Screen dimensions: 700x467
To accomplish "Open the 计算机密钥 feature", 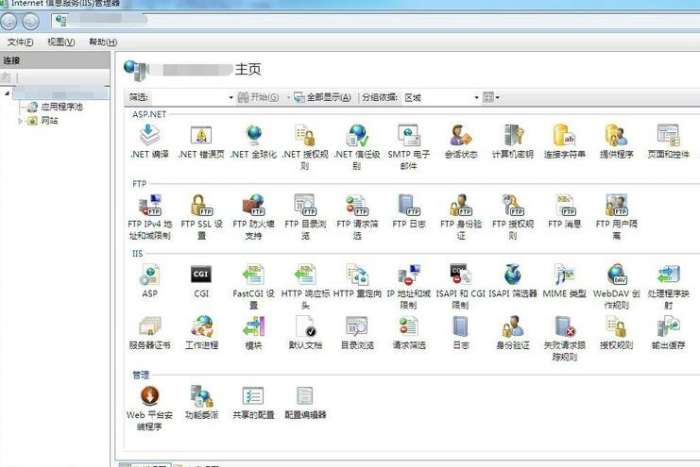I will 513,142.
